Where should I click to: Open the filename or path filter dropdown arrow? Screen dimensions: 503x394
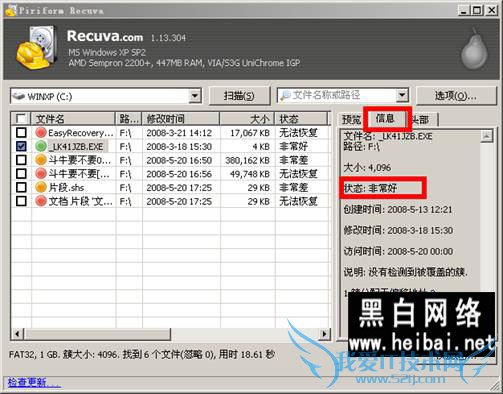pyautogui.click(x=402, y=96)
